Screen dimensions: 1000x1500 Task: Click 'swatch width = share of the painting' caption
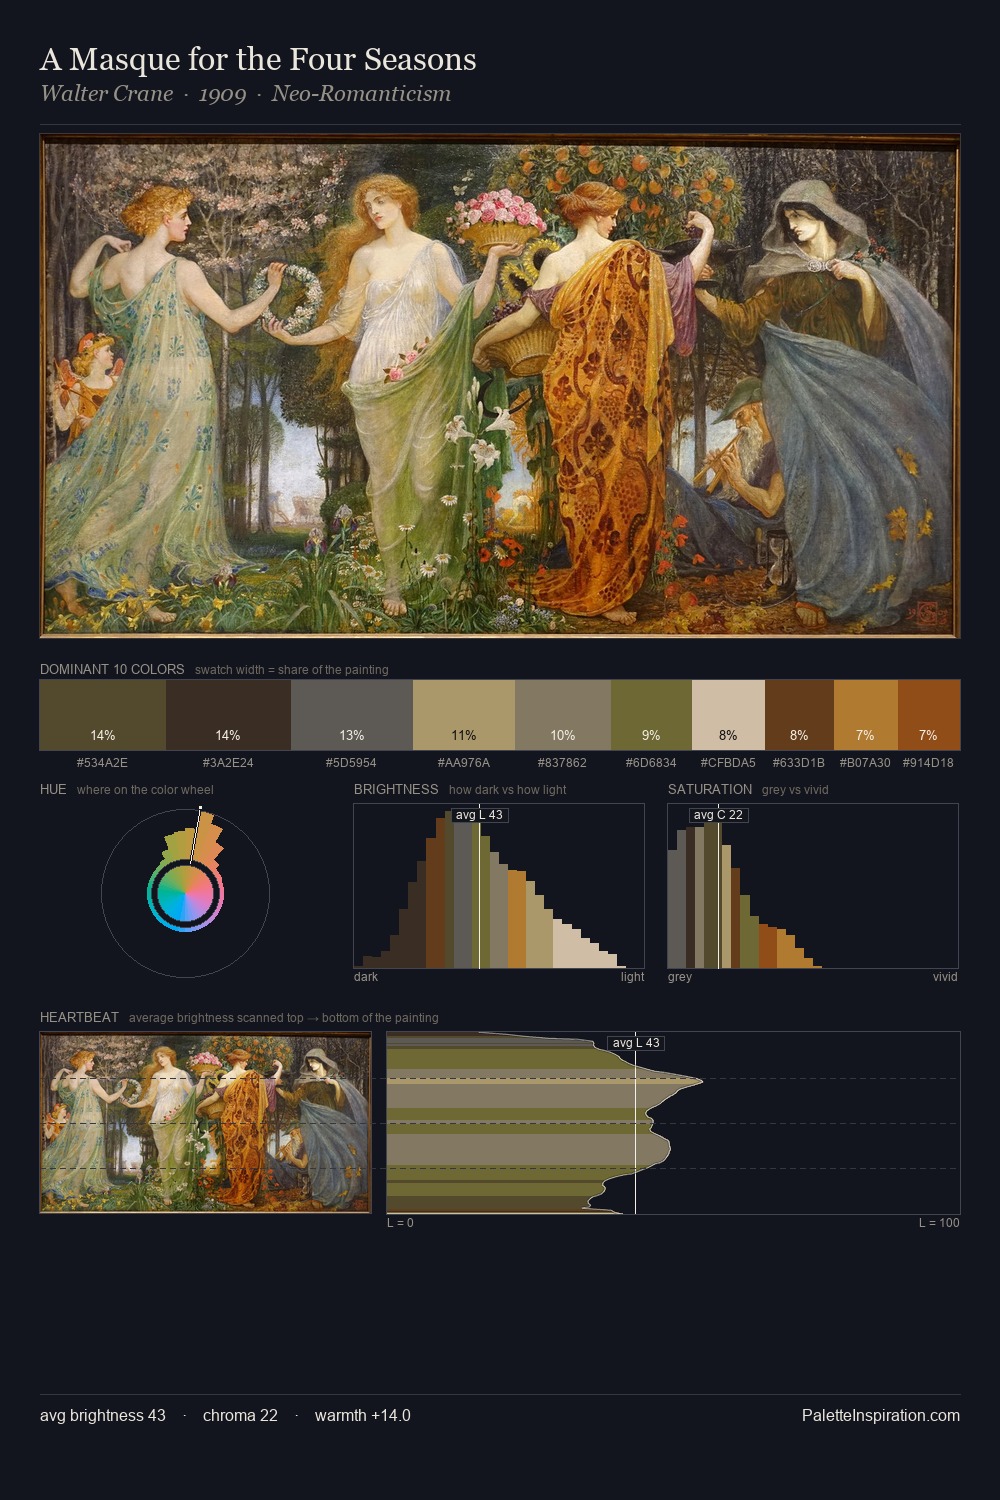(292, 670)
